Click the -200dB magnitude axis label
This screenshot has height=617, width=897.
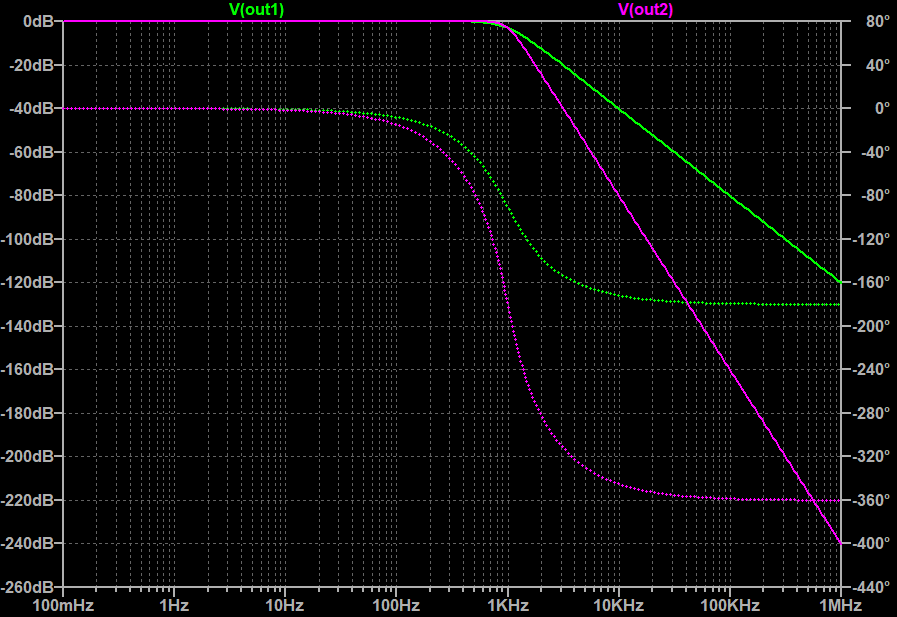tap(27, 456)
